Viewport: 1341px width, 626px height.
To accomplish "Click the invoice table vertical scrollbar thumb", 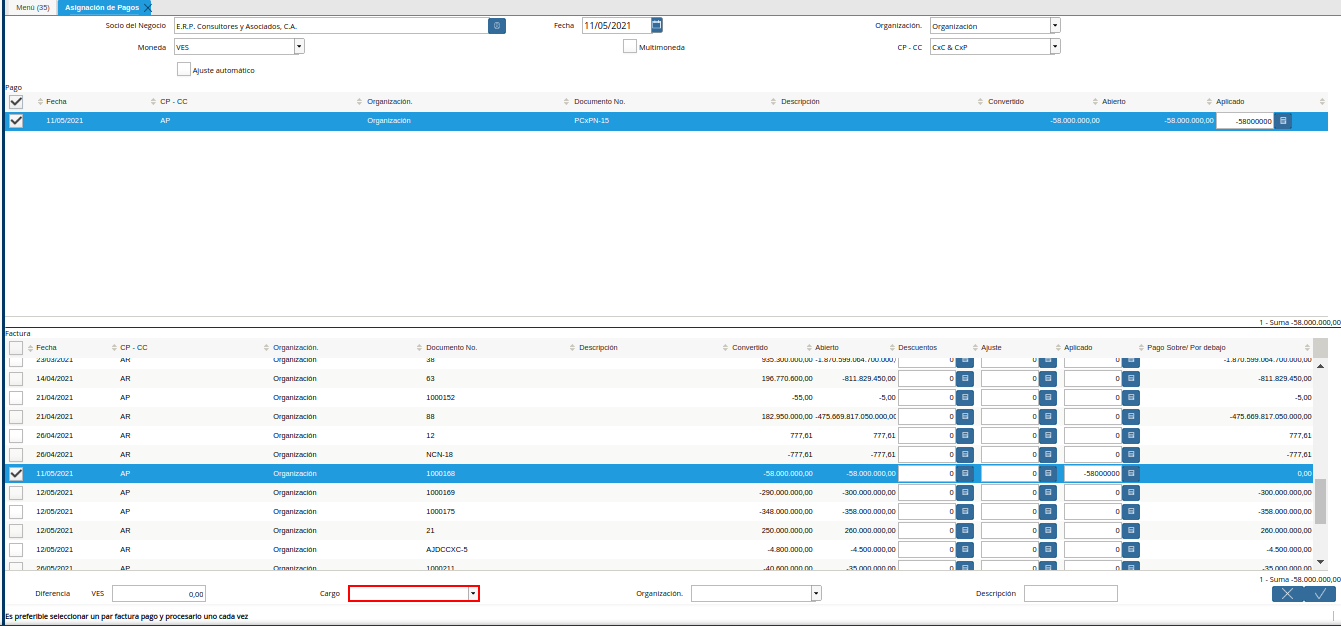I will coord(1320,500).
